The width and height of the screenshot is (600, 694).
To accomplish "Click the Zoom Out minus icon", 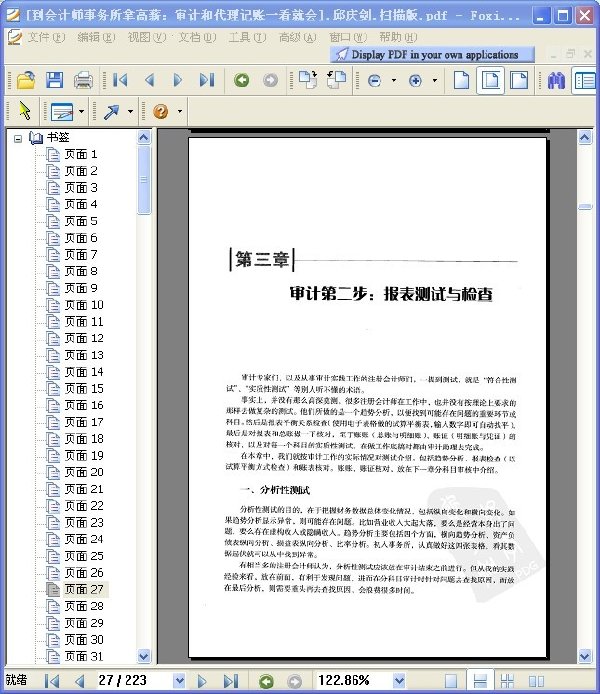I will click(x=374, y=81).
